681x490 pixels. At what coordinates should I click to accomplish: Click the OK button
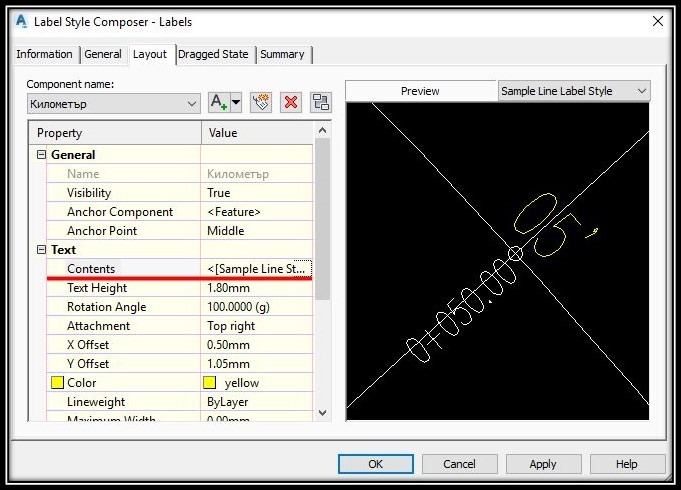click(376, 464)
